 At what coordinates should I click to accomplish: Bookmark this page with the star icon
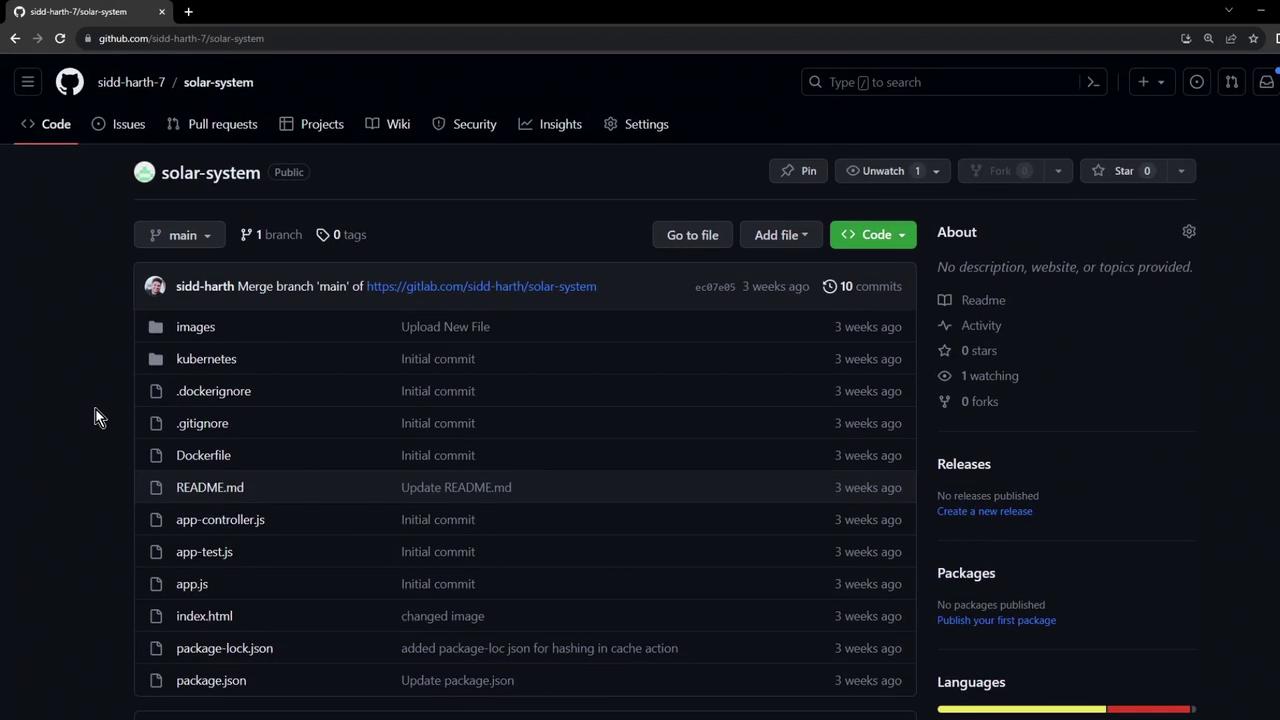[1254, 38]
